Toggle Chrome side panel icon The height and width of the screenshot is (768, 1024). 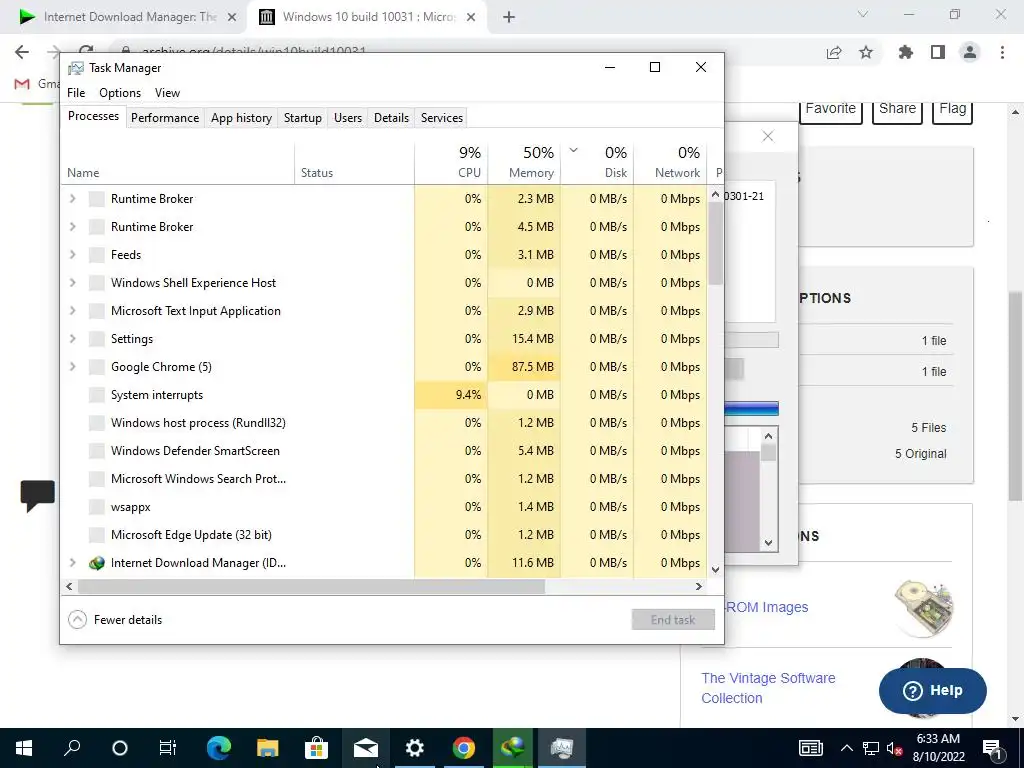pos(938,52)
